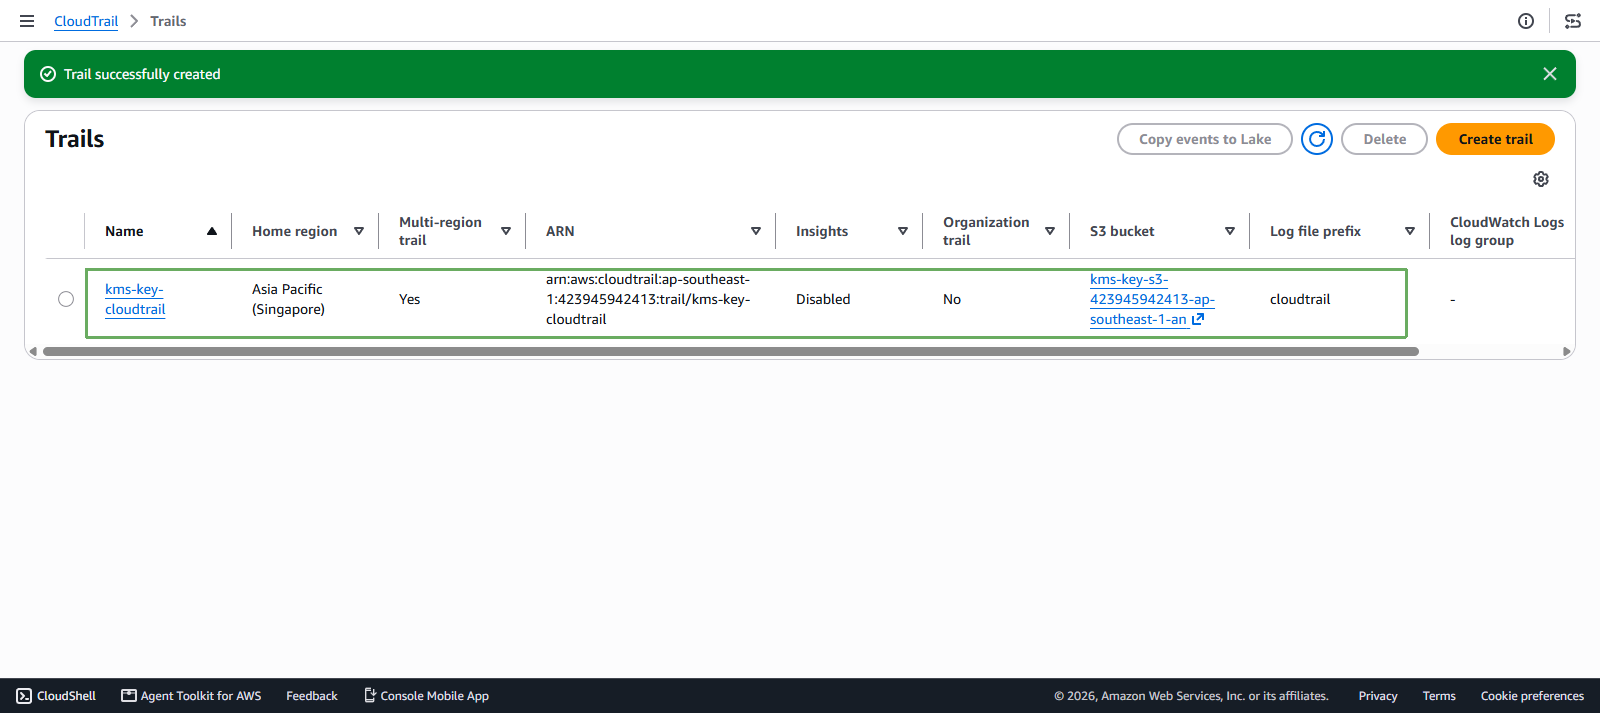
Task: Open Feedback in the footer
Action: (x=312, y=696)
